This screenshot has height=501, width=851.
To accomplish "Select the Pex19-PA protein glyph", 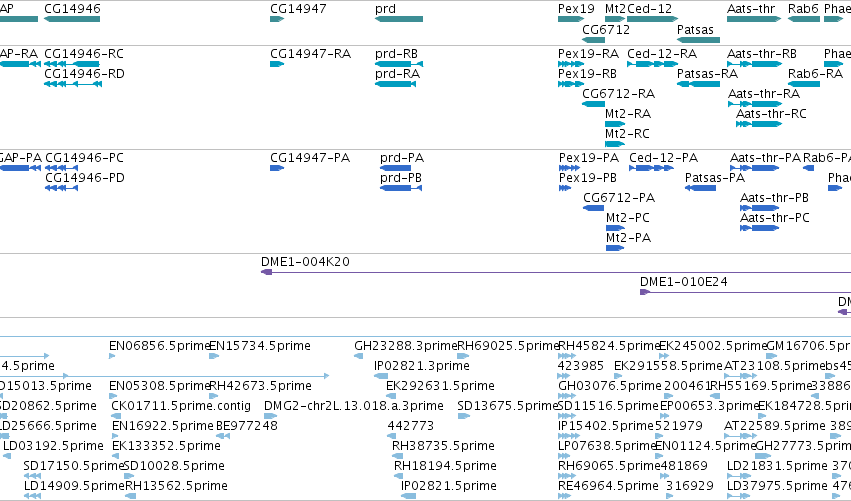I will (x=569, y=168).
